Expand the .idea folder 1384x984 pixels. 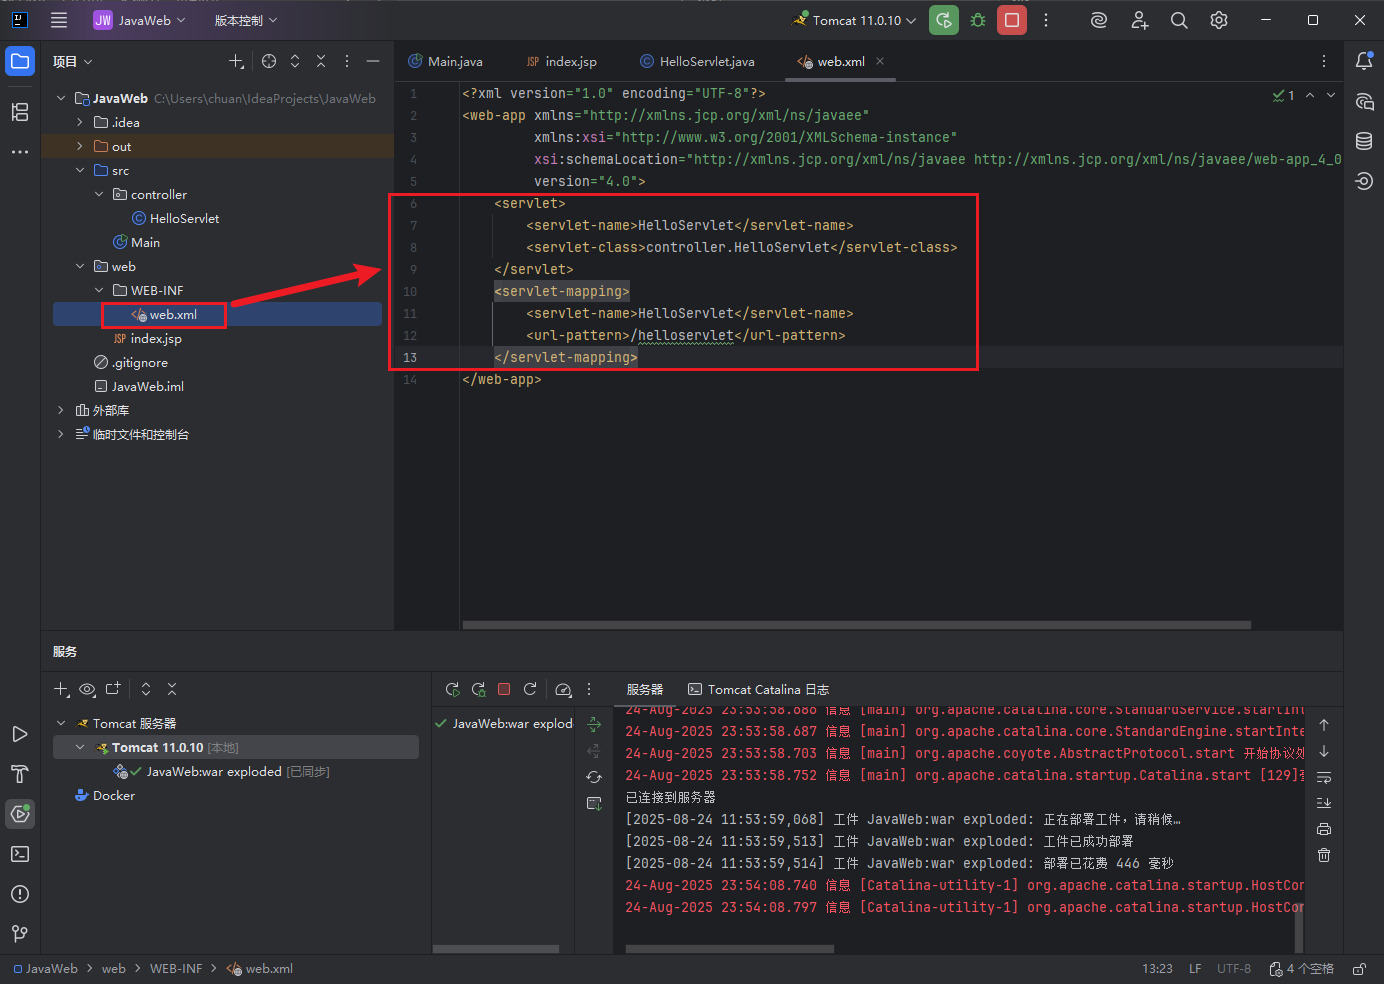[80, 122]
